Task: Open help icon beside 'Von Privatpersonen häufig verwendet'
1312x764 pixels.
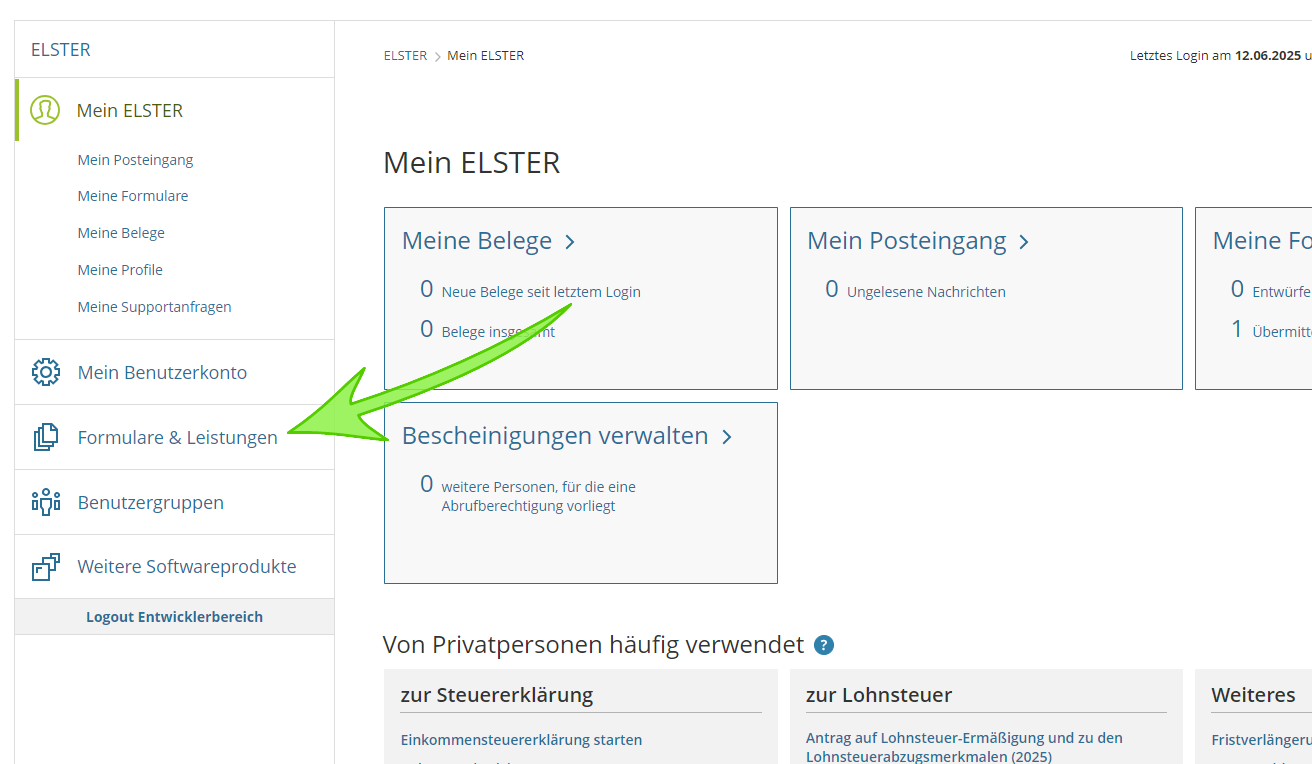Action: (824, 645)
